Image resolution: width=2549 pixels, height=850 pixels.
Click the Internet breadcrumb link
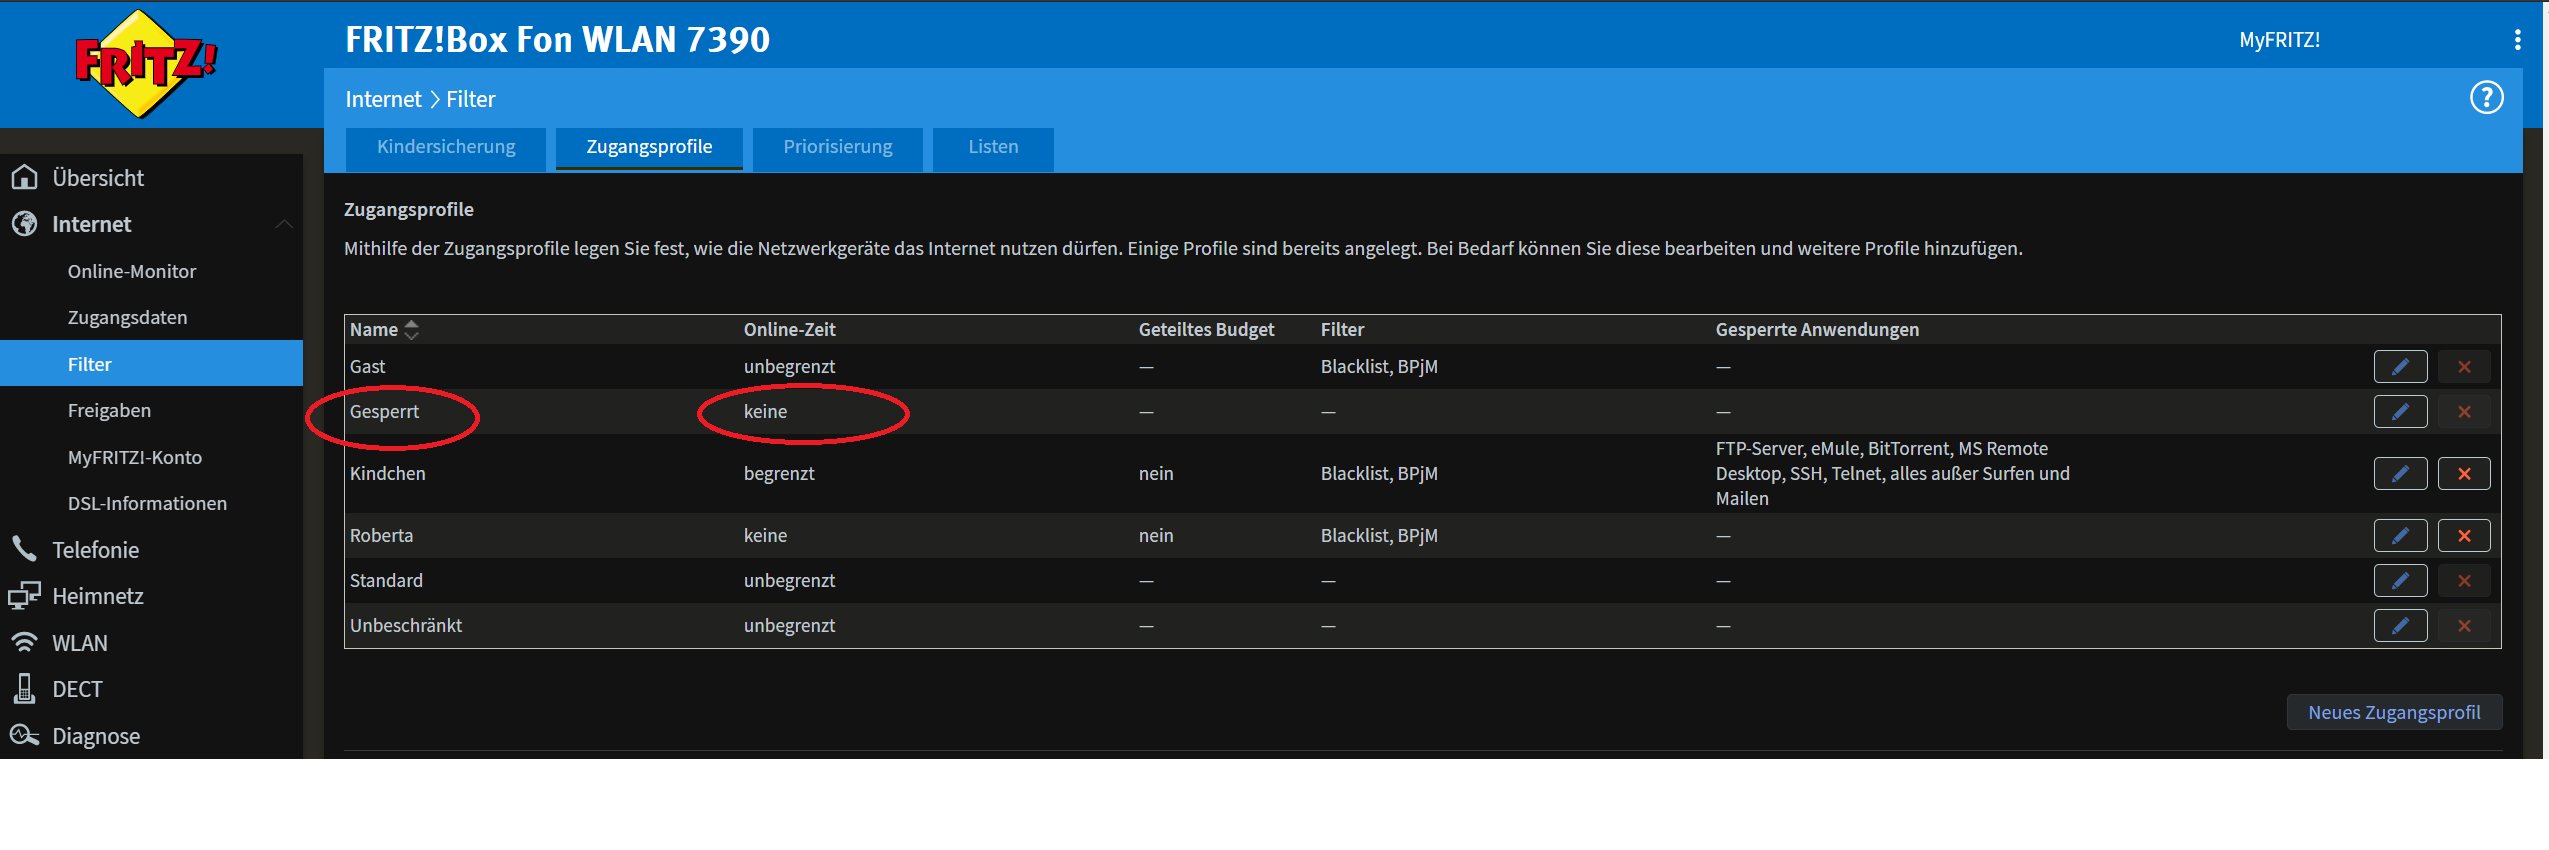[384, 99]
